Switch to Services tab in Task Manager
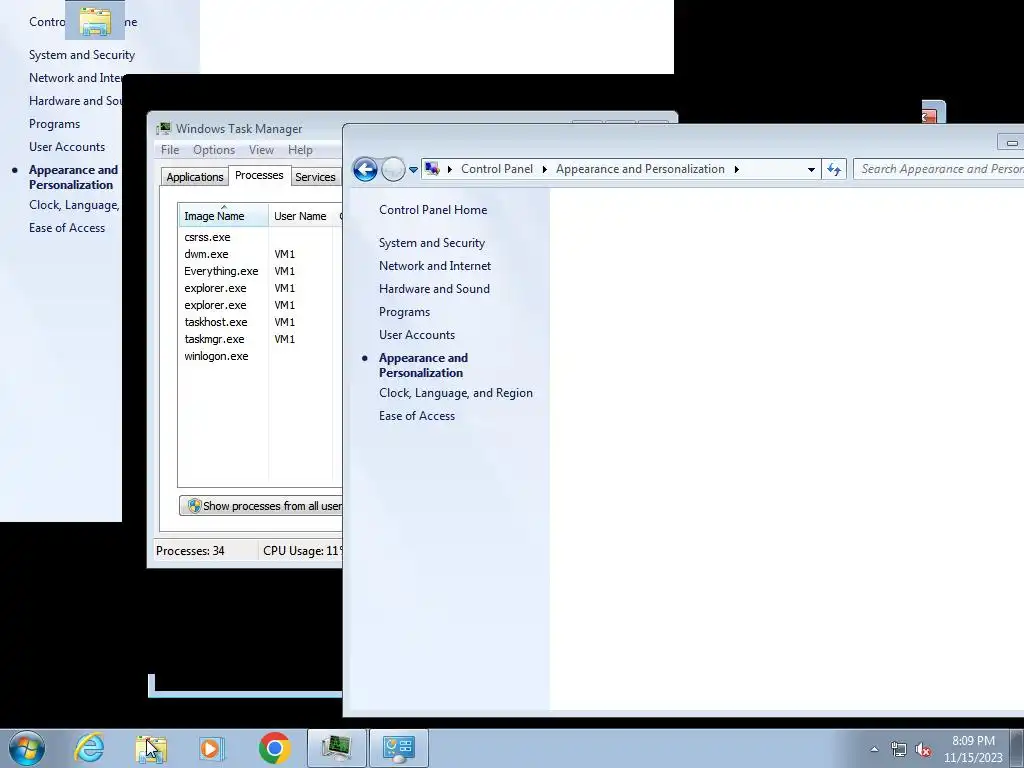The image size is (1024, 768). point(315,177)
